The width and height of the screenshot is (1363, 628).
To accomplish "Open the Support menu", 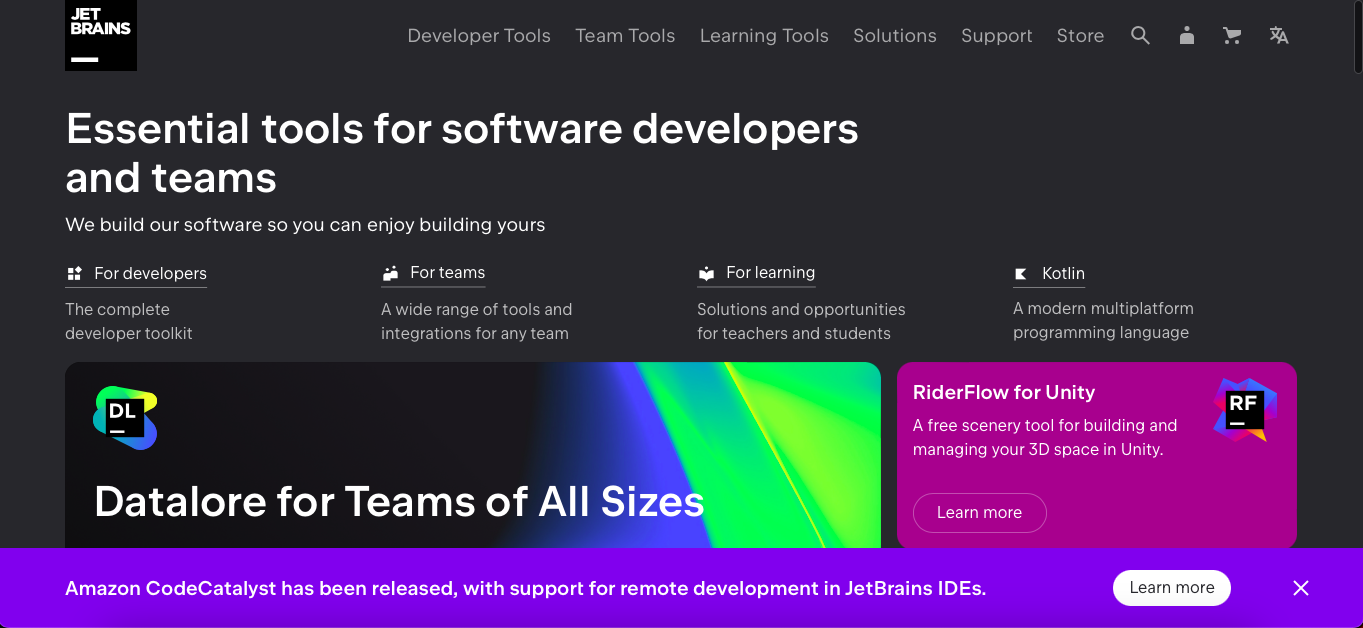I will tap(997, 35).
